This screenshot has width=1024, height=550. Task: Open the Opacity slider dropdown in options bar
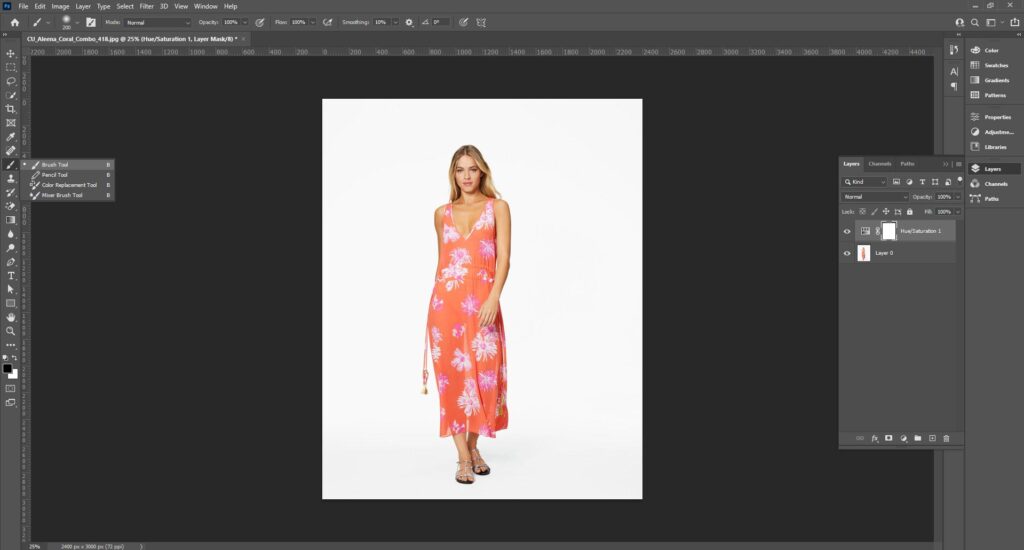click(x=245, y=22)
